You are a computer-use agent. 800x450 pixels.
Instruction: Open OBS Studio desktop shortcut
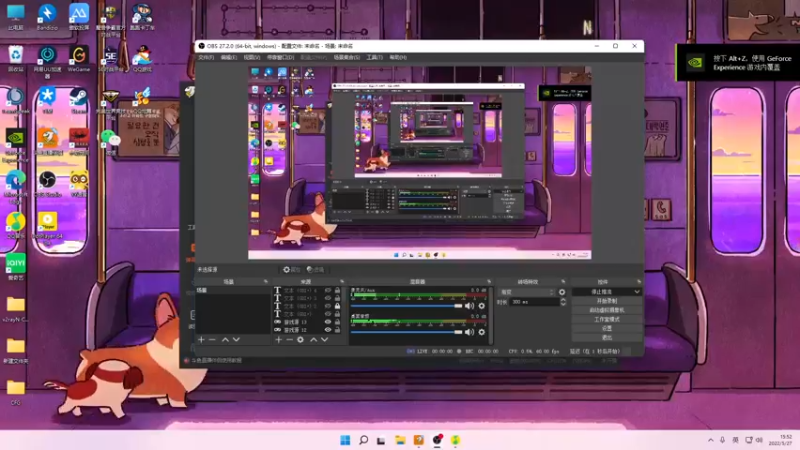tap(47, 185)
